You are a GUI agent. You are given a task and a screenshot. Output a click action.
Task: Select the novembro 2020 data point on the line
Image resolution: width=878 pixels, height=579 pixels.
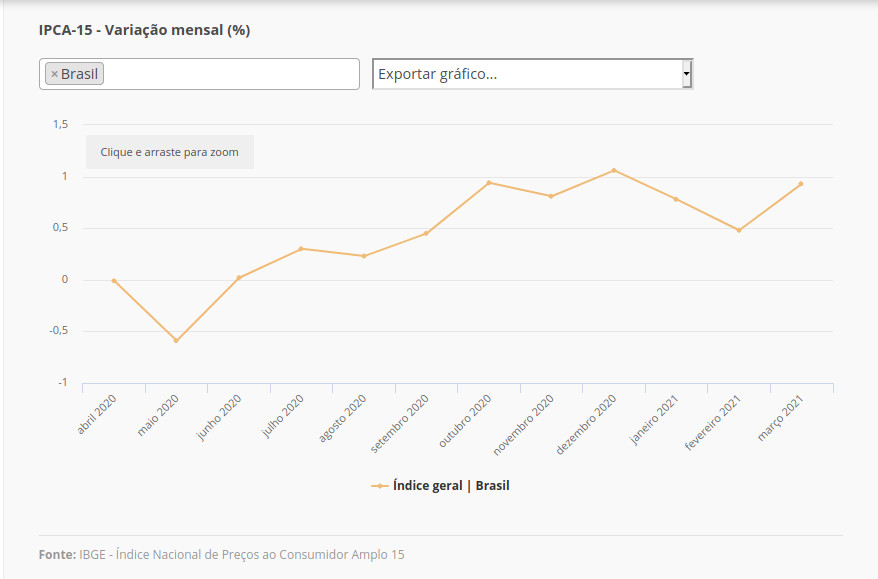point(551,196)
